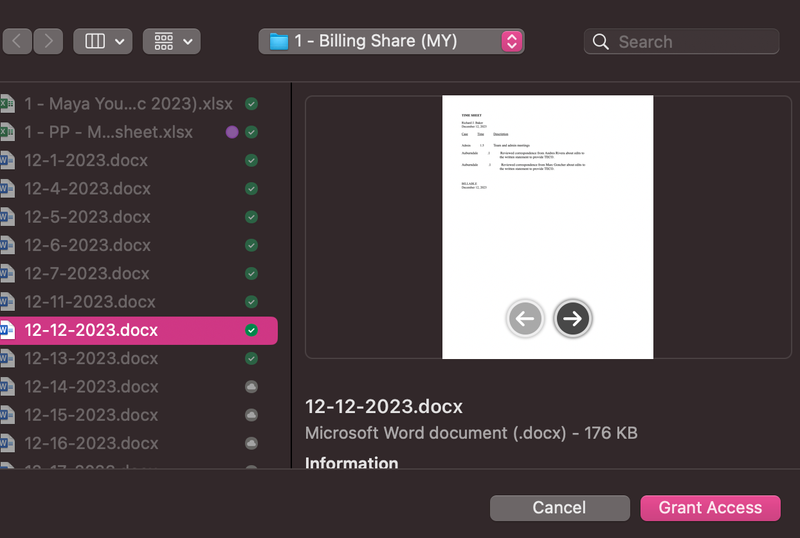Click the Word icon of 12-16-2023.docx

[7, 443]
